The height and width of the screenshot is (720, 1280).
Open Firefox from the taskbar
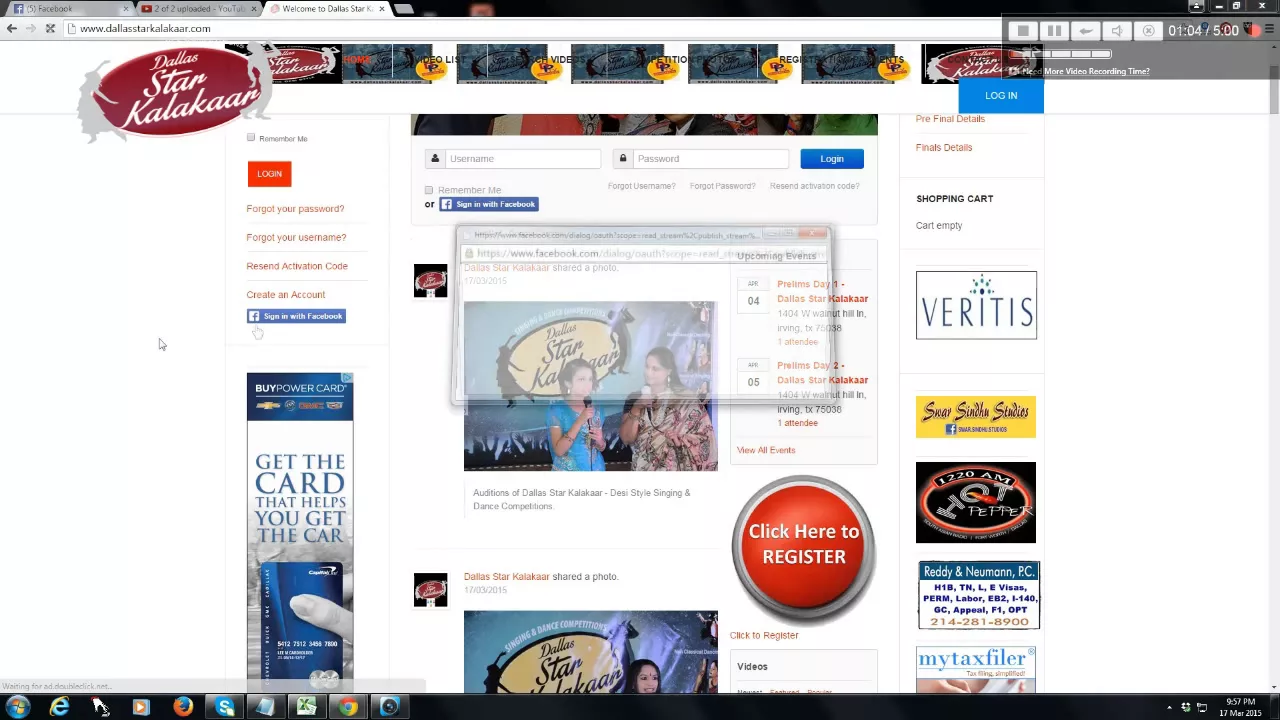pyautogui.click(x=182, y=707)
